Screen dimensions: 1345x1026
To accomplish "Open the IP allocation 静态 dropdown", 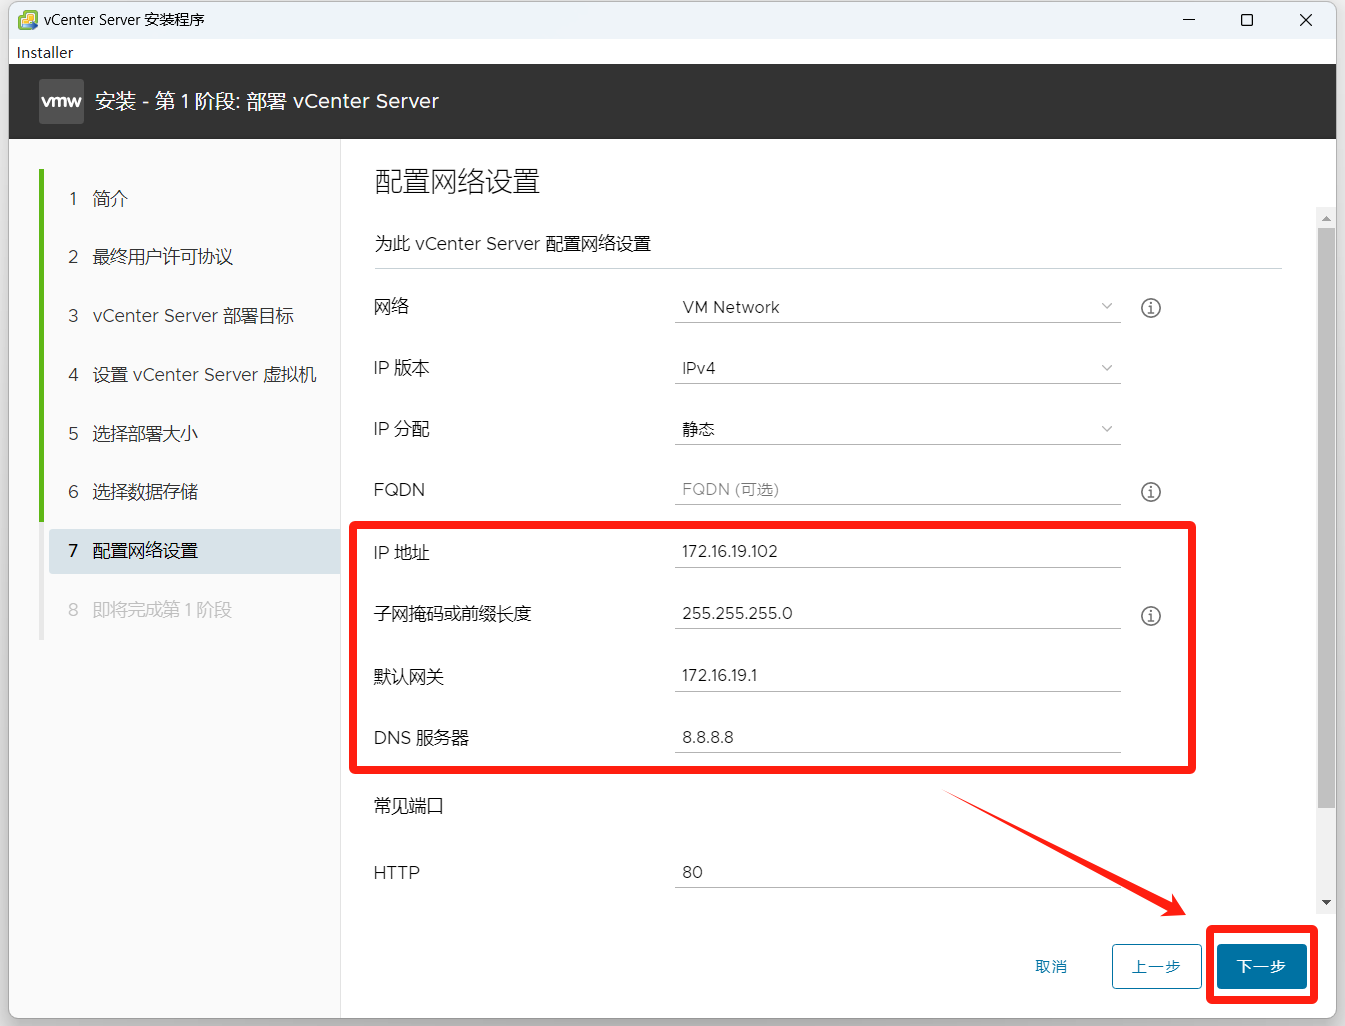I will pos(896,429).
